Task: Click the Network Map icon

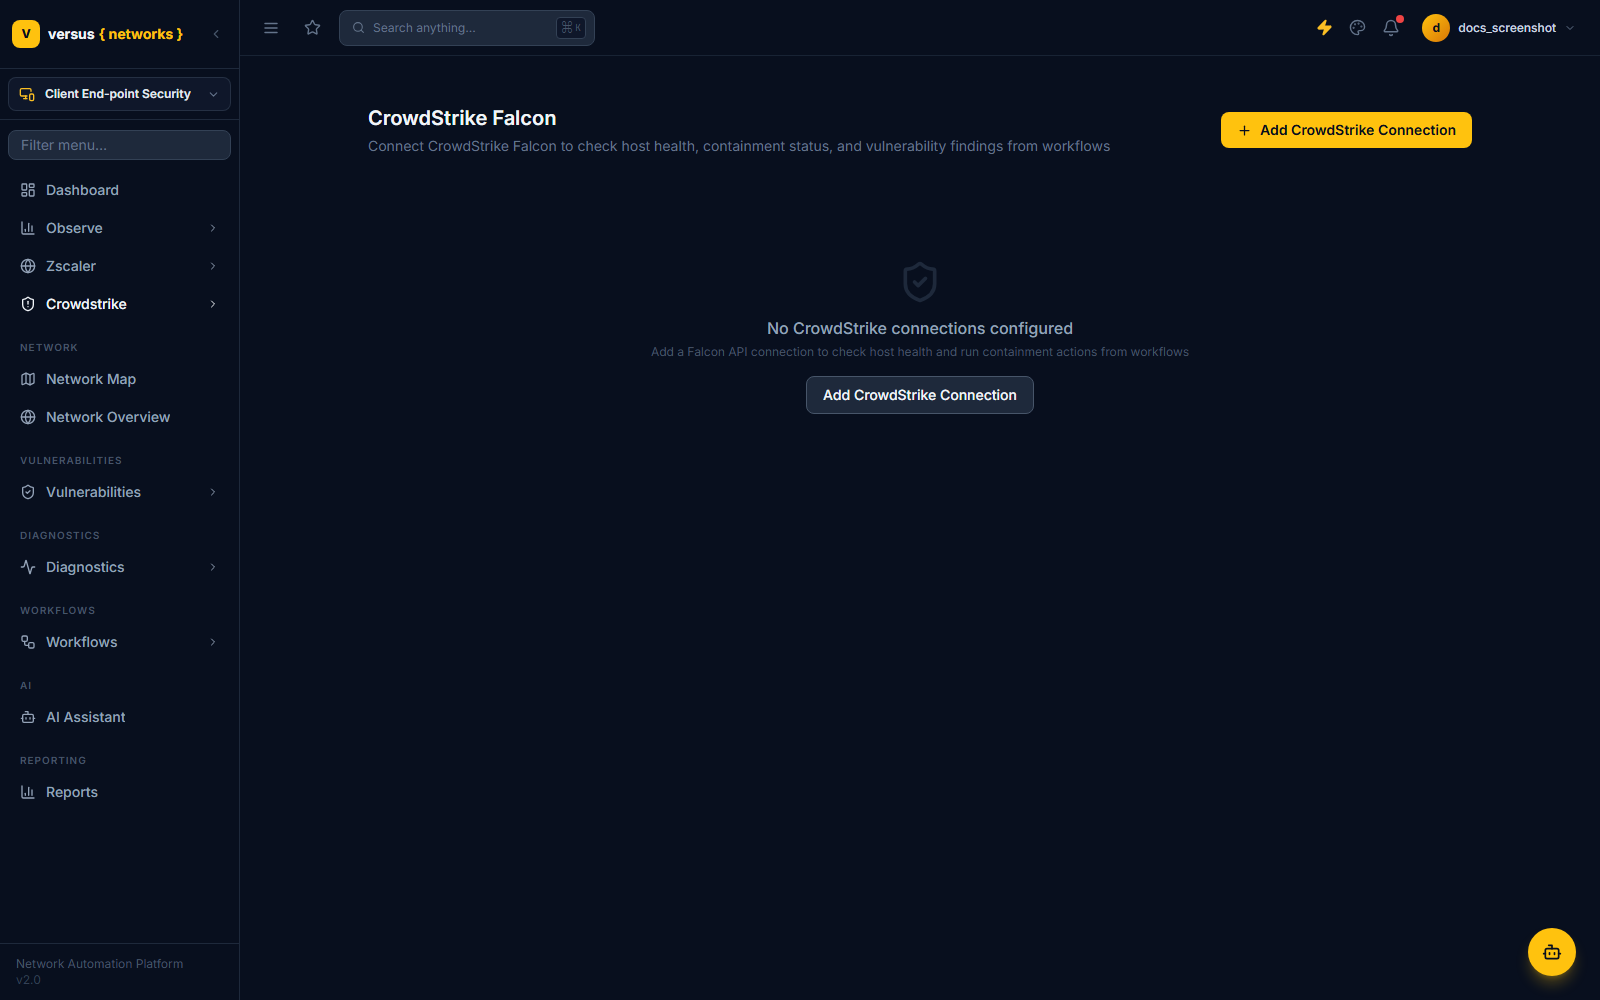Action: click(x=28, y=379)
